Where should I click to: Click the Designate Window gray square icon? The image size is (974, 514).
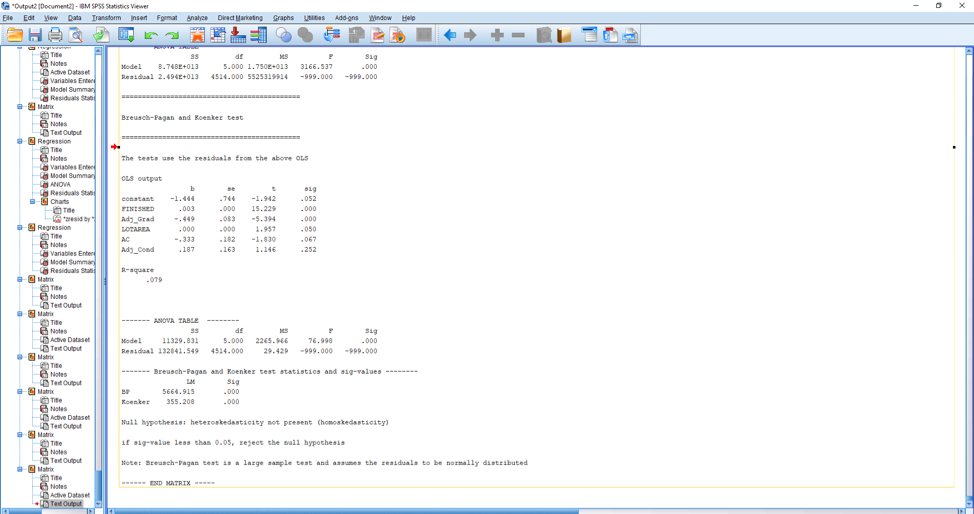[424, 35]
